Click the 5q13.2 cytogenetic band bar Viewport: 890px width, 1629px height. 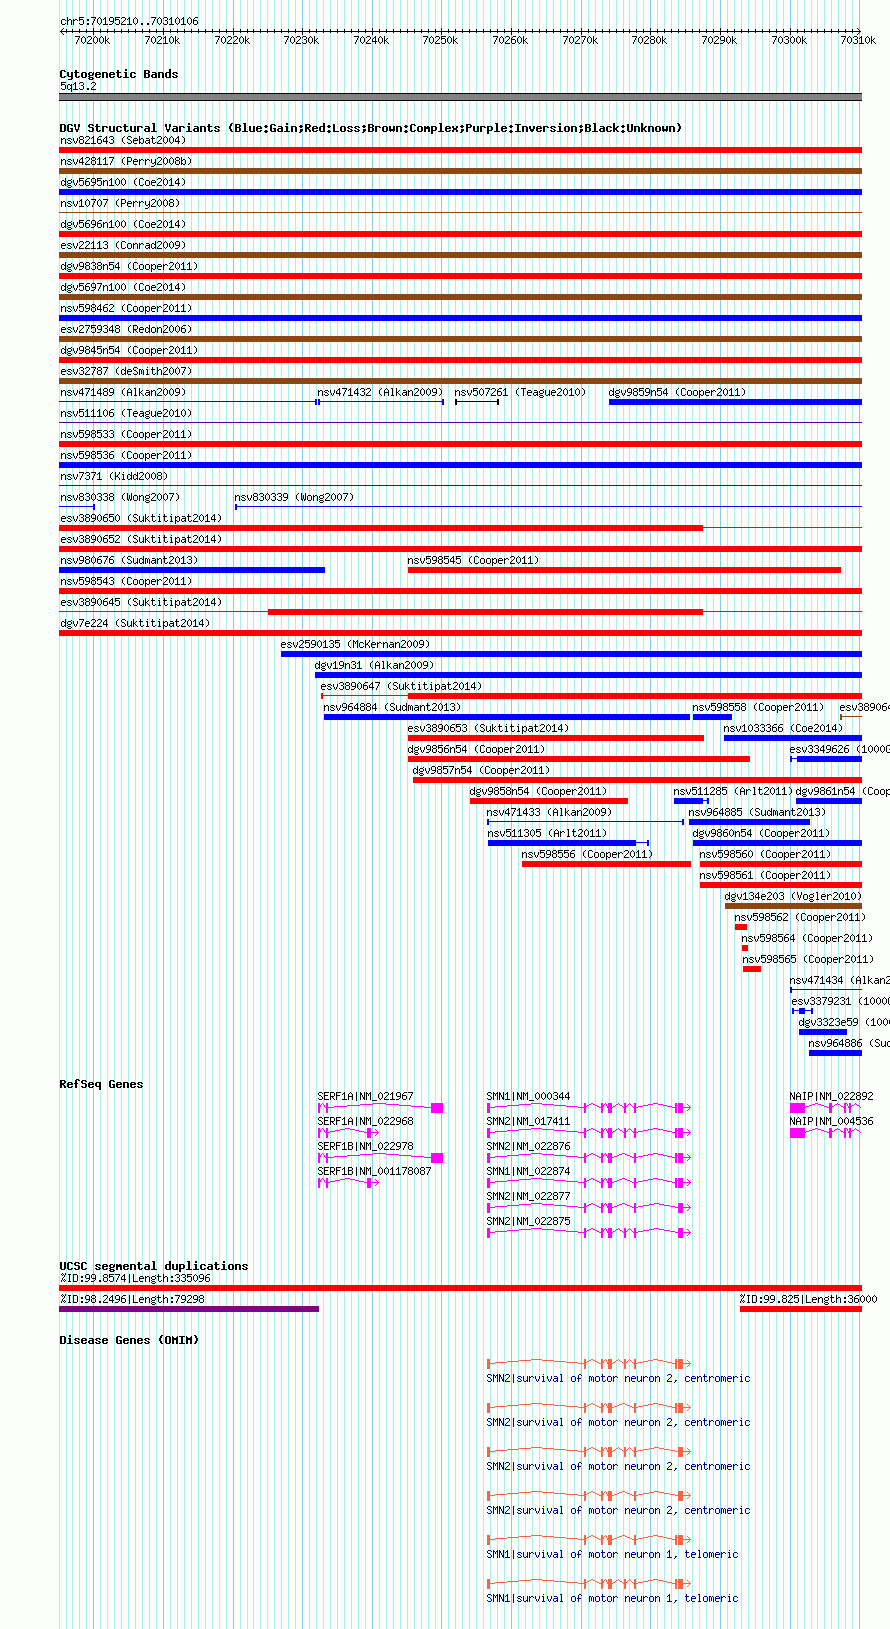(x=460, y=97)
